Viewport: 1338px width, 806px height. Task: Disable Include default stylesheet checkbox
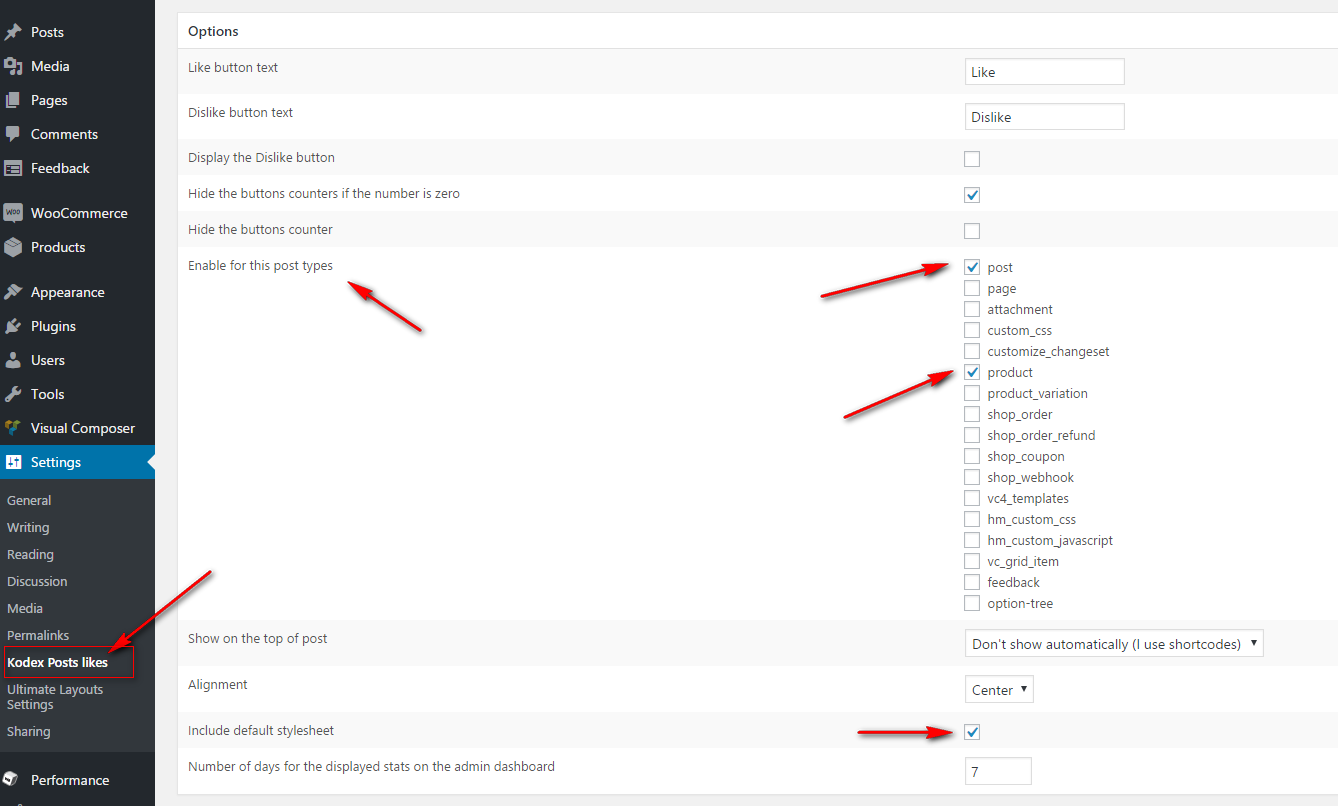(972, 732)
